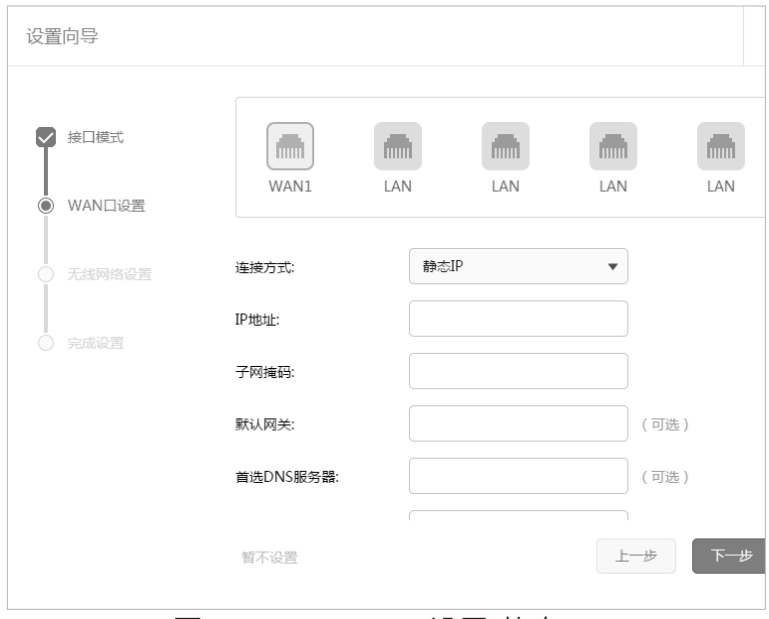Screen dimensions: 769x619
Task: Select the WAN1 port icon
Action: coord(290,146)
